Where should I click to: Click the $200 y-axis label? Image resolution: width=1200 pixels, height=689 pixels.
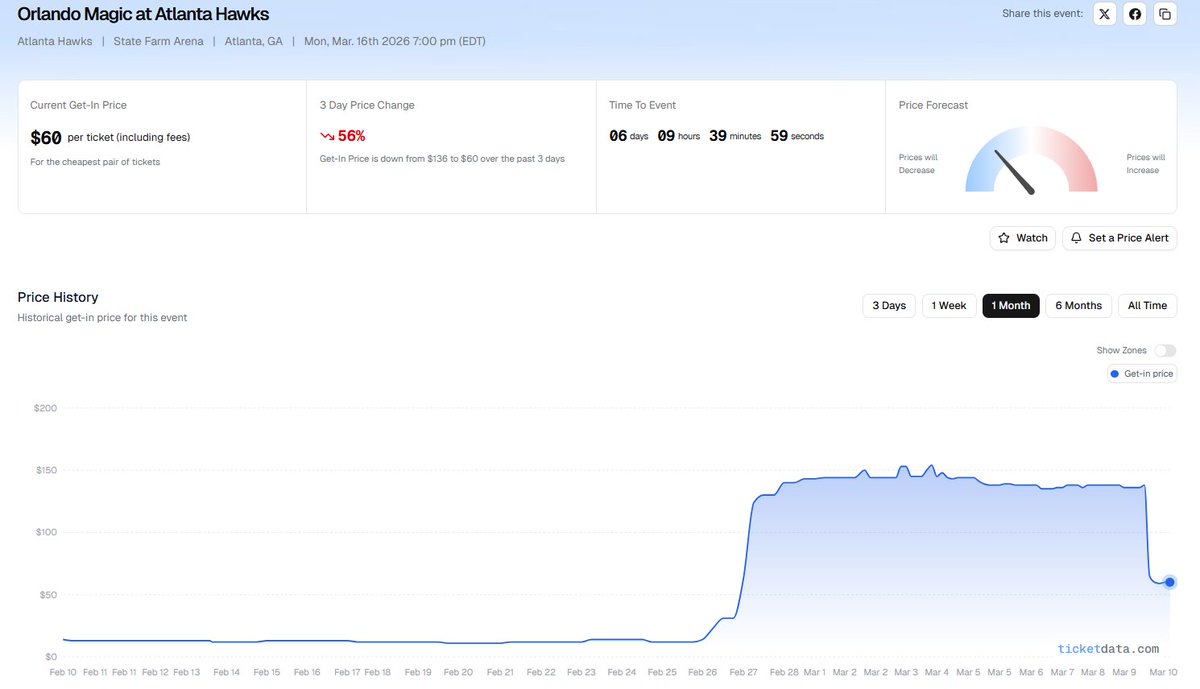point(45,408)
